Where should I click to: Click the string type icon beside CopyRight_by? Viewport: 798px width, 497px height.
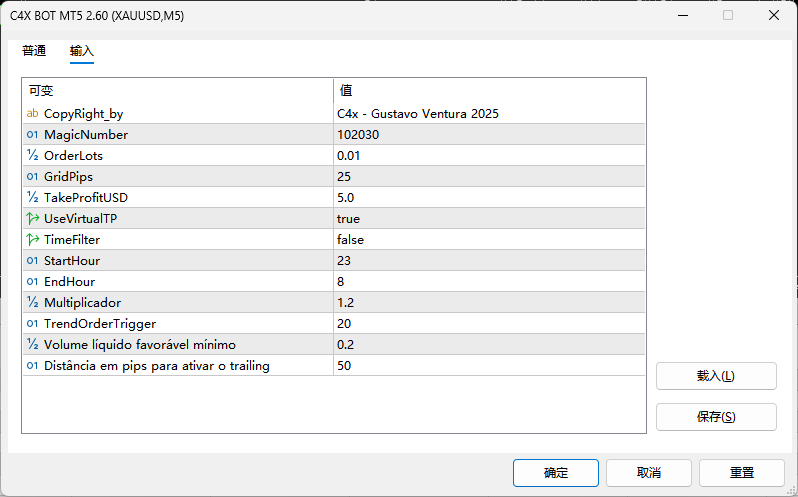[x=32, y=113]
